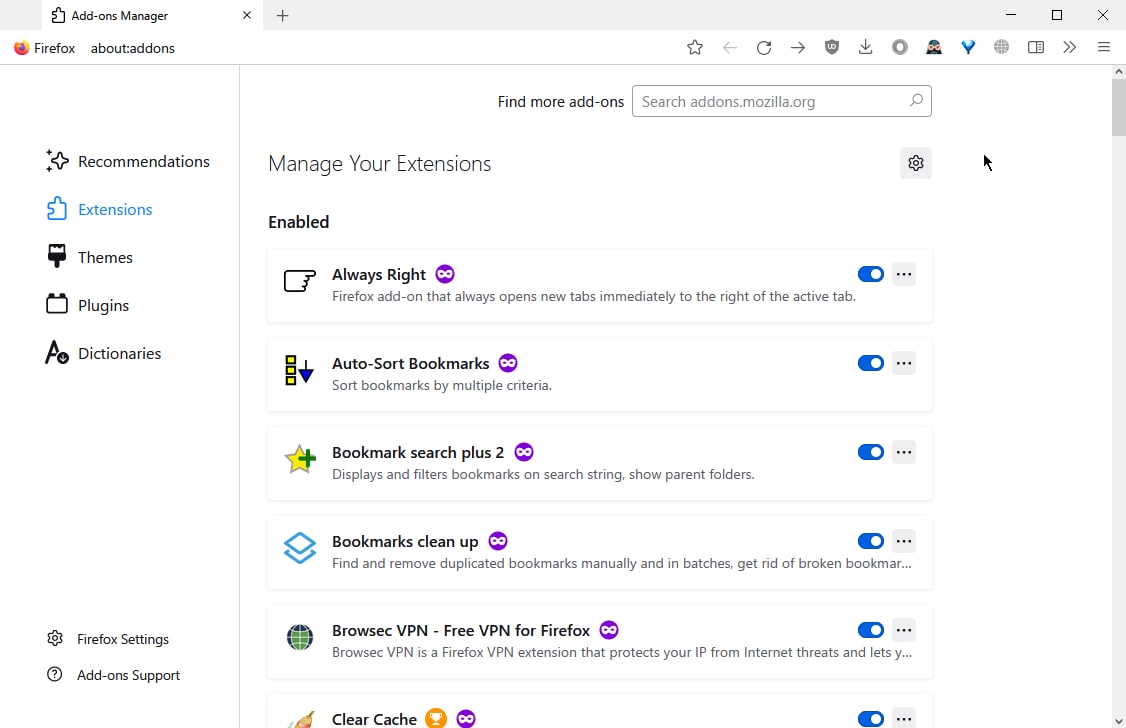Bookmark this page with the star icon
1126x728 pixels.
click(x=694, y=47)
